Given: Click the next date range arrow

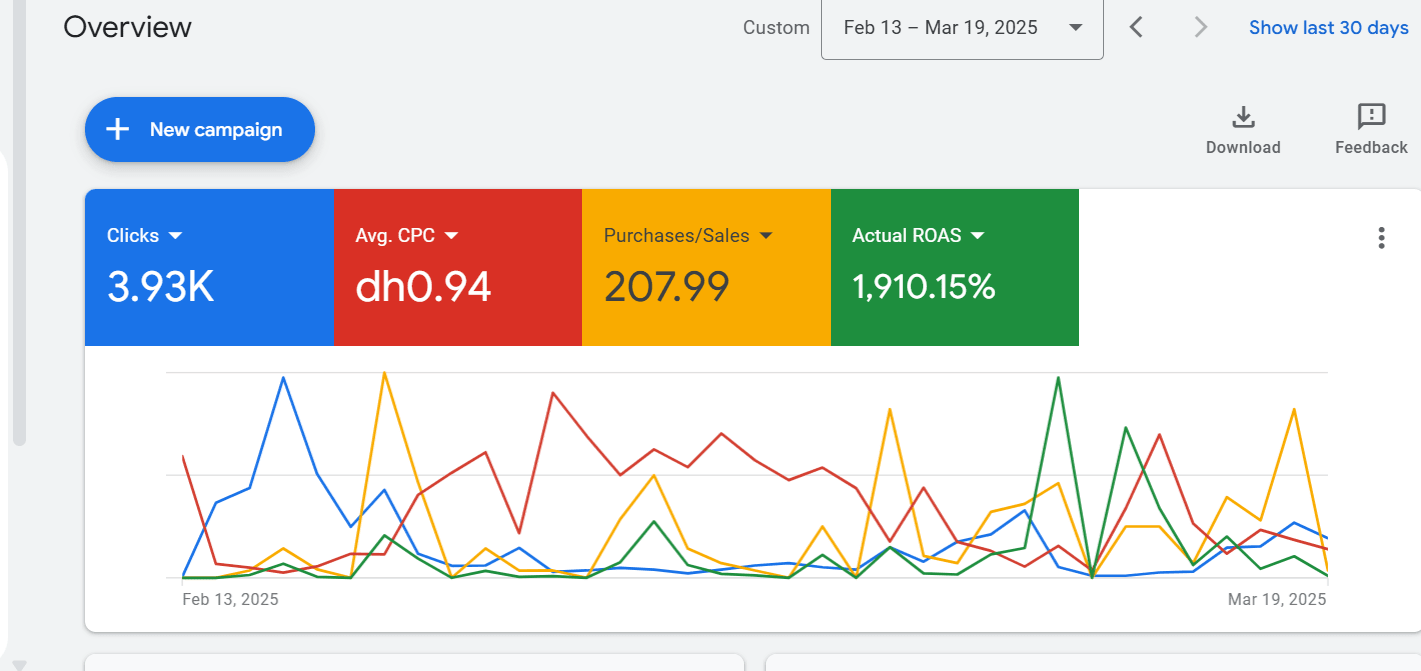Looking at the screenshot, I should (1201, 27).
